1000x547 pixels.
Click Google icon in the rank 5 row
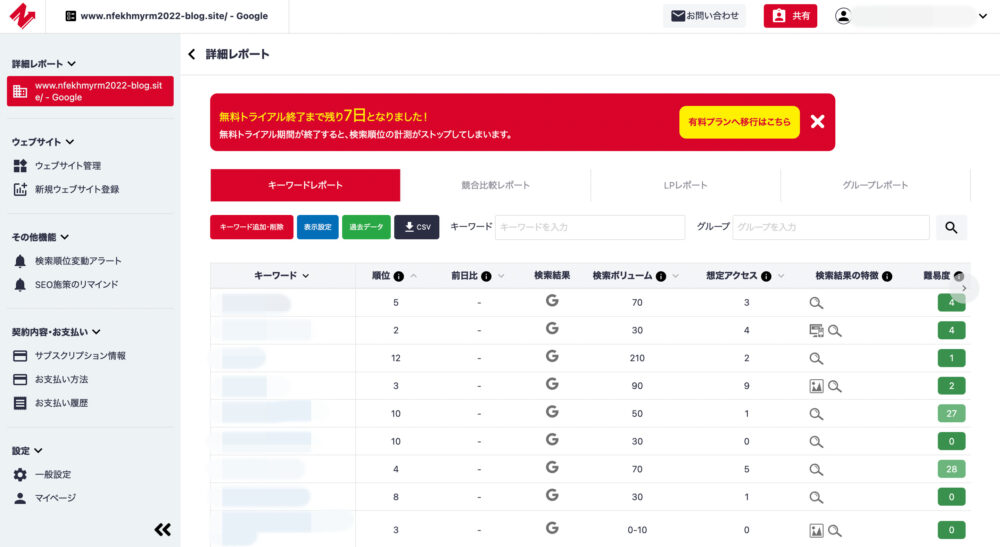[552, 300]
